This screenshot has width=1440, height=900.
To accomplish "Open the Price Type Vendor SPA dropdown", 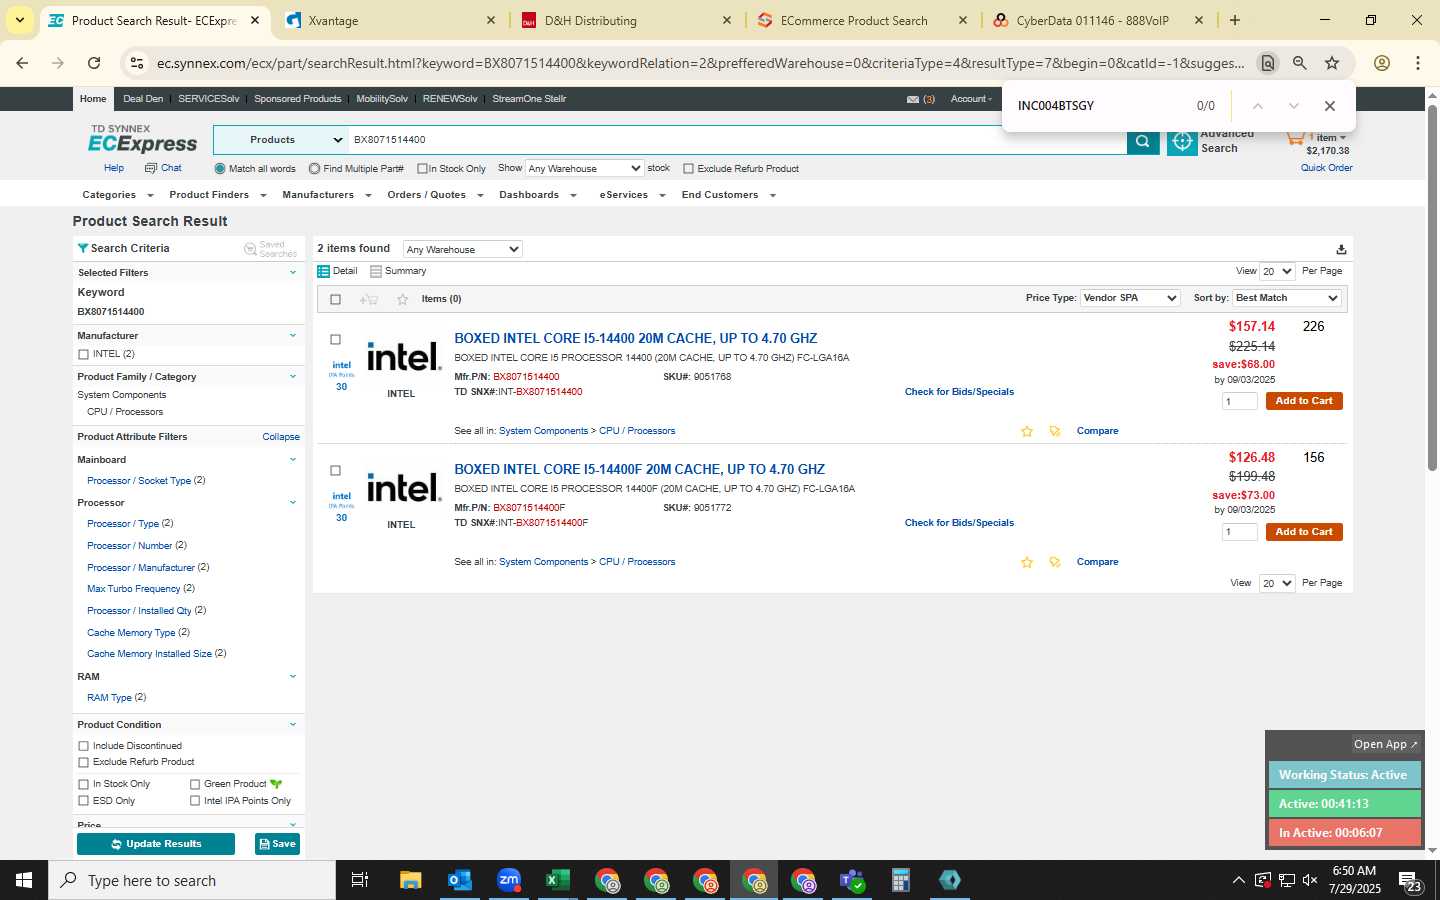I will (x=1130, y=298).
